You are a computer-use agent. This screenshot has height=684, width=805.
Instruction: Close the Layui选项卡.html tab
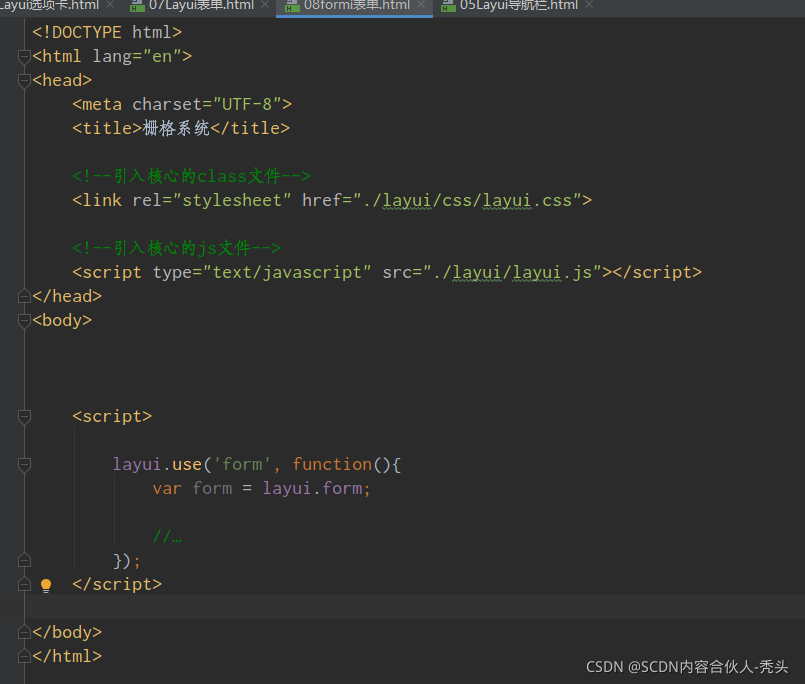click(x=110, y=5)
